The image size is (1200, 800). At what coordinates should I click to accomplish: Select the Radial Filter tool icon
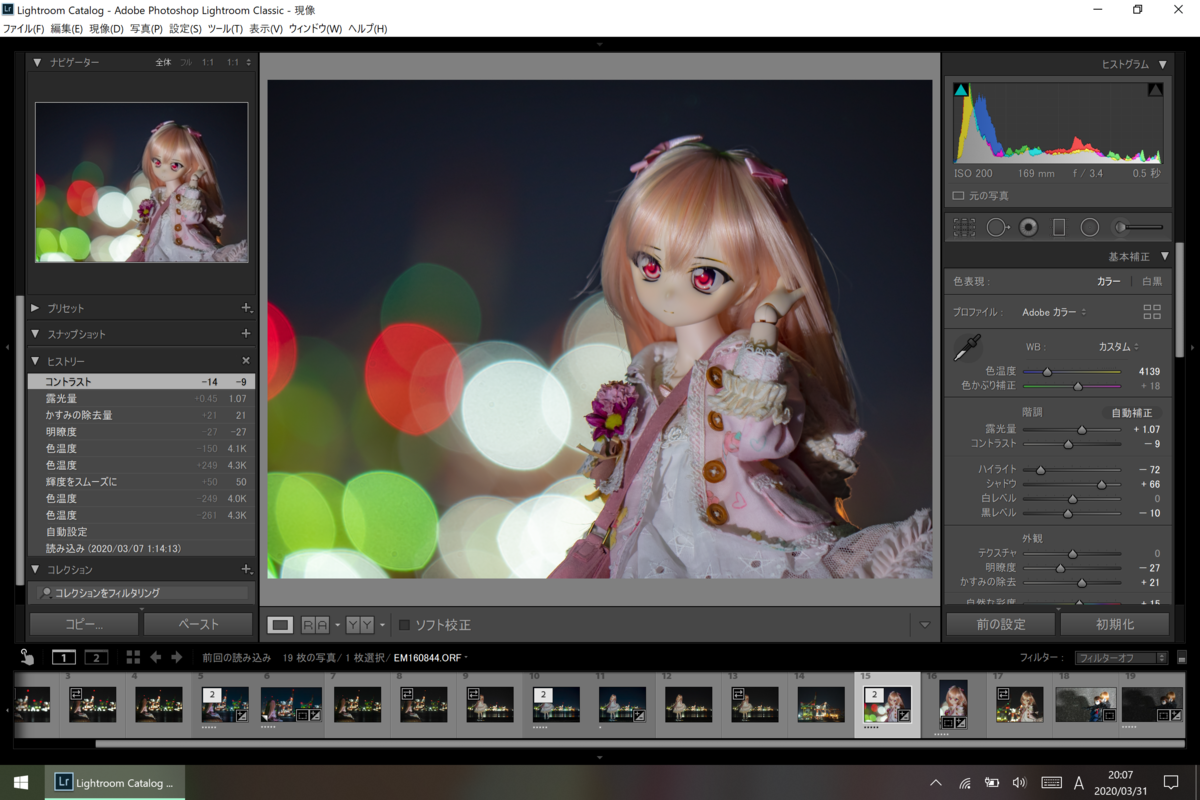coord(1090,228)
